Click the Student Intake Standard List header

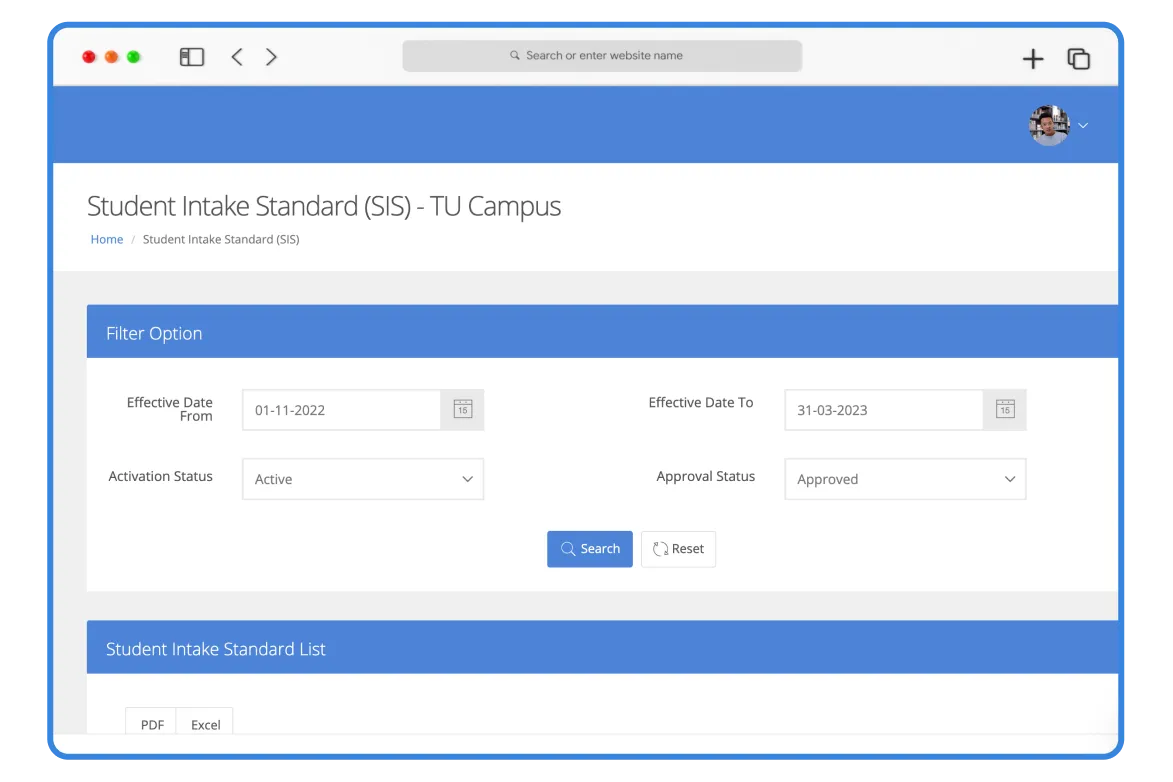(602, 647)
